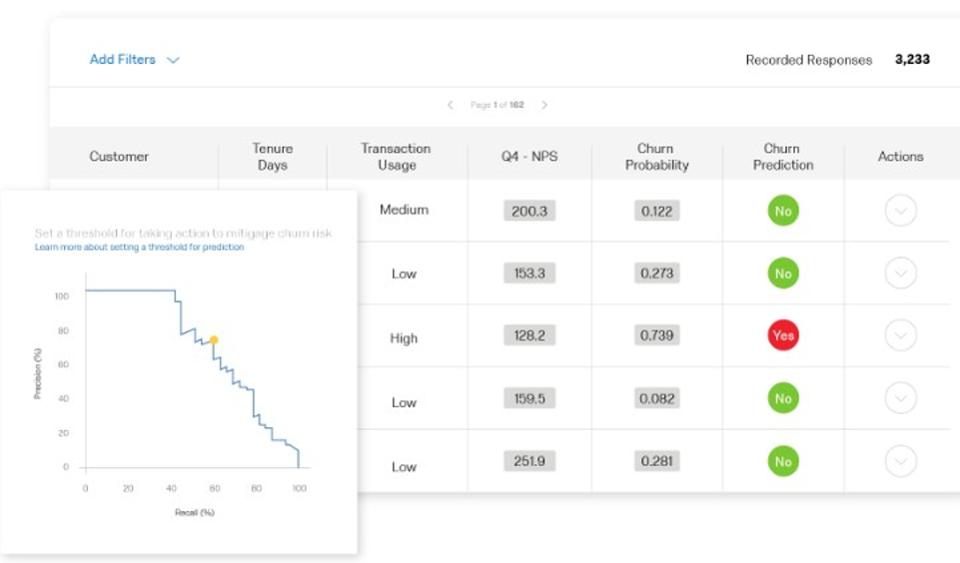Image resolution: width=960 pixels, height=563 pixels.
Task: Sort by Churn Probability column header
Action: (x=656, y=157)
